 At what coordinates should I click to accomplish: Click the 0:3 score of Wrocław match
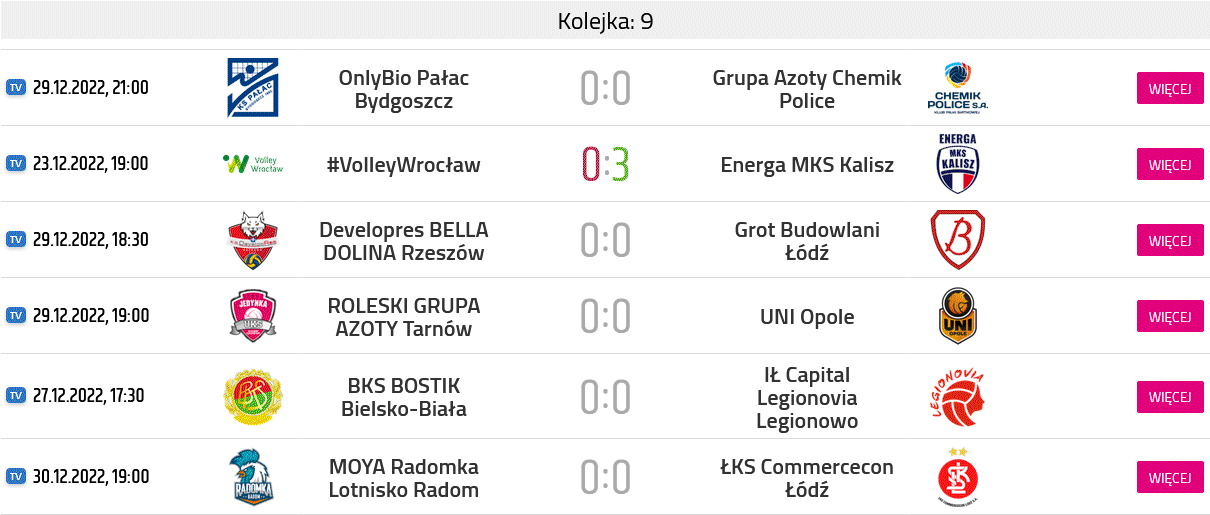[605, 165]
